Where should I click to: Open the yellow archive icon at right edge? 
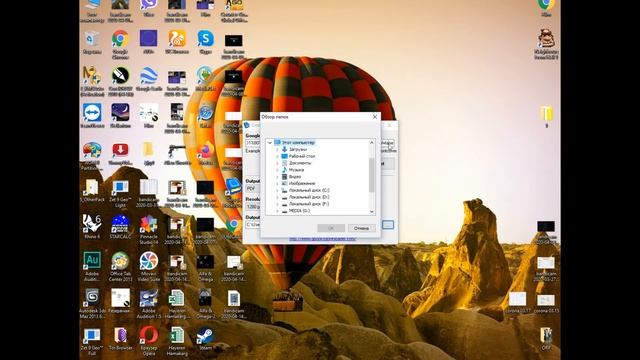[546, 116]
